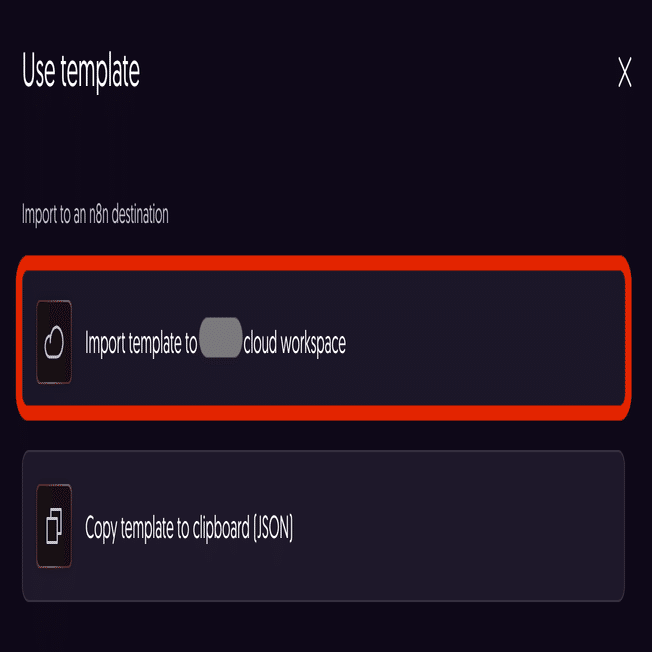Close the Use template dialog
Screen dimensions: 652x652
(625, 73)
